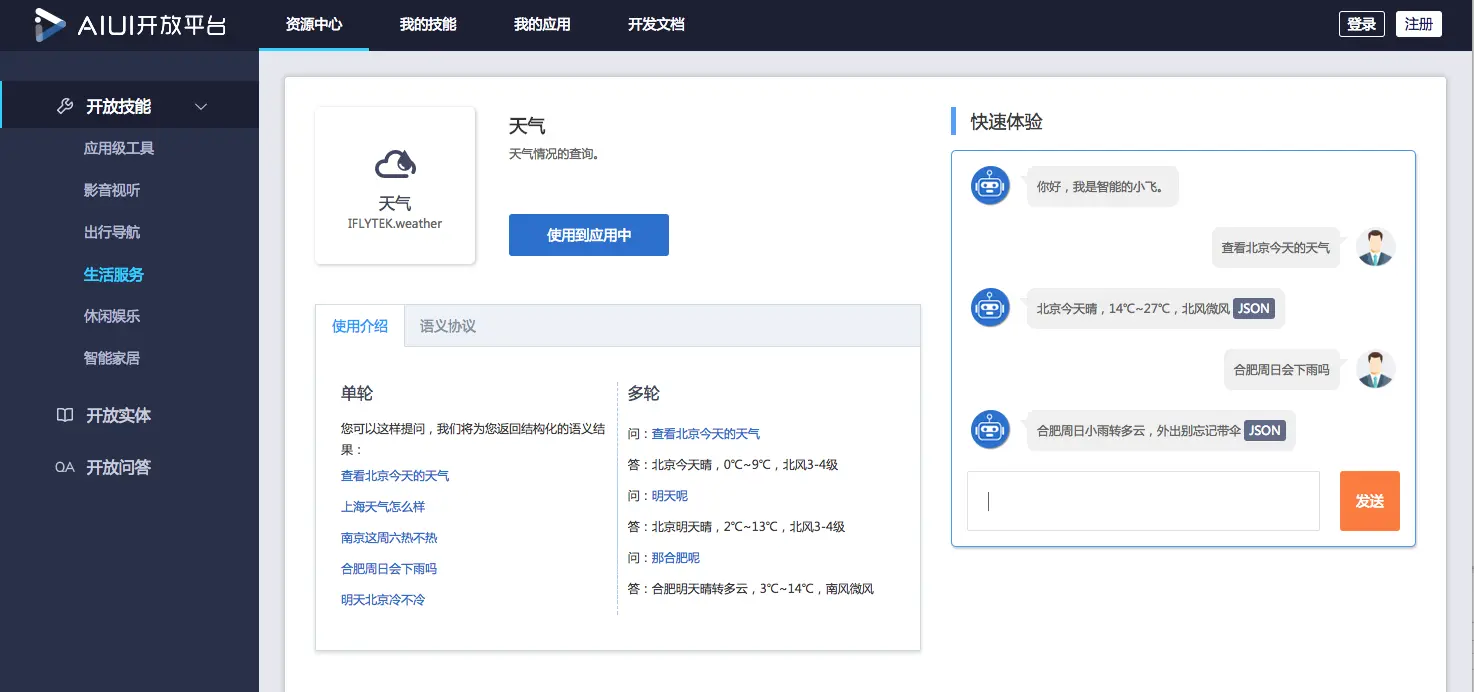Go to 我的应用 in top navigation
Image resolution: width=1474 pixels, height=692 pixels.
click(542, 25)
